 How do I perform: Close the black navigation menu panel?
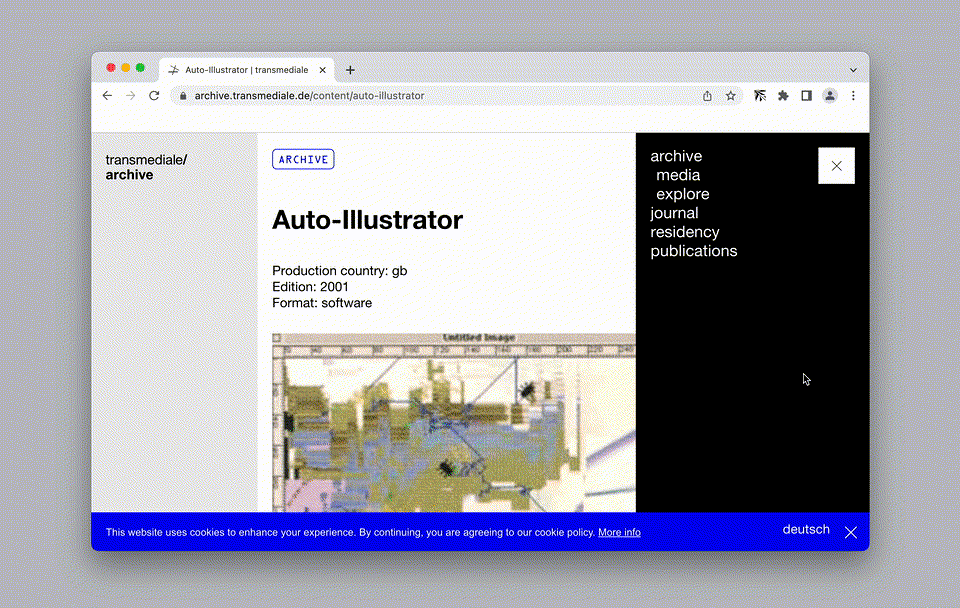click(836, 166)
